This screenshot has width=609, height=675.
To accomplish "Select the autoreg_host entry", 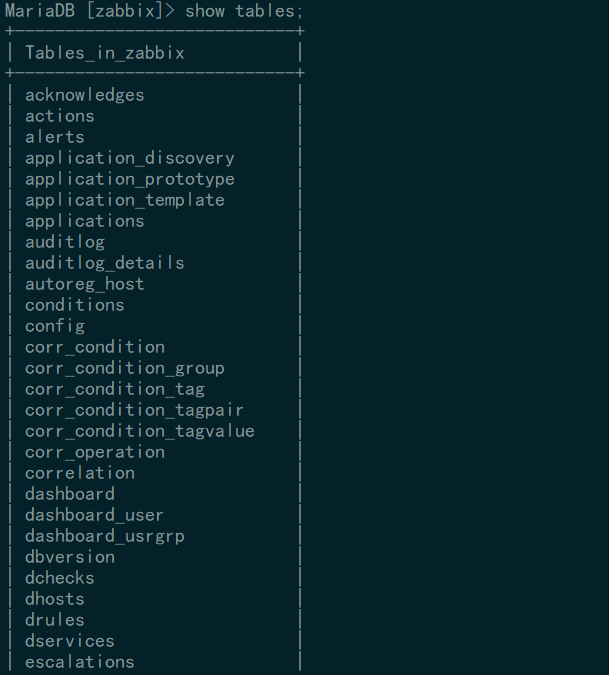I will 85,284.
